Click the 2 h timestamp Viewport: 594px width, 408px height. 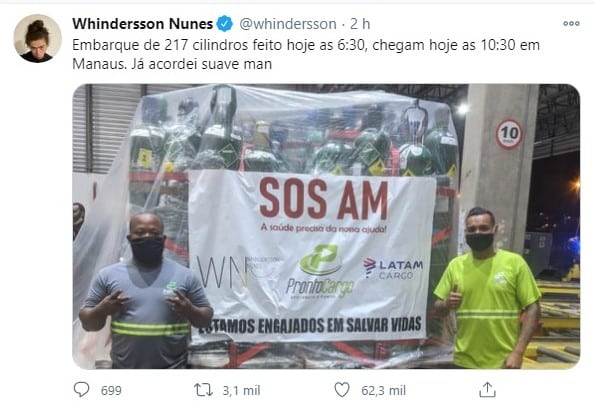pos(360,24)
